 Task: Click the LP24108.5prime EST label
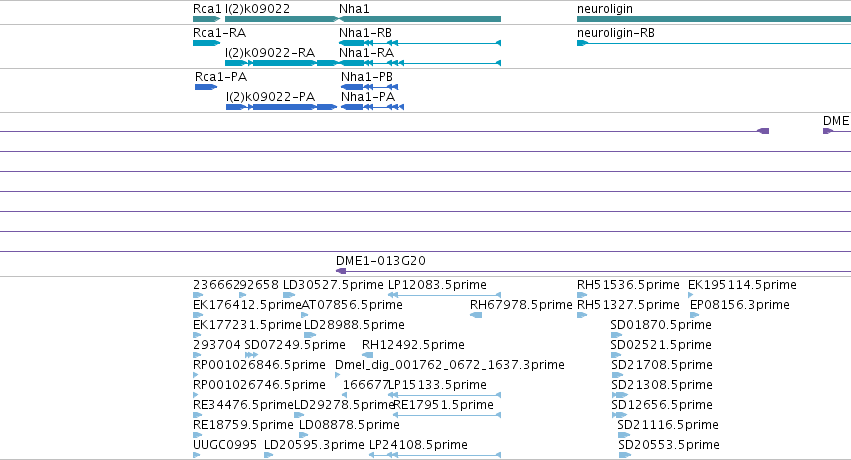pos(418,445)
